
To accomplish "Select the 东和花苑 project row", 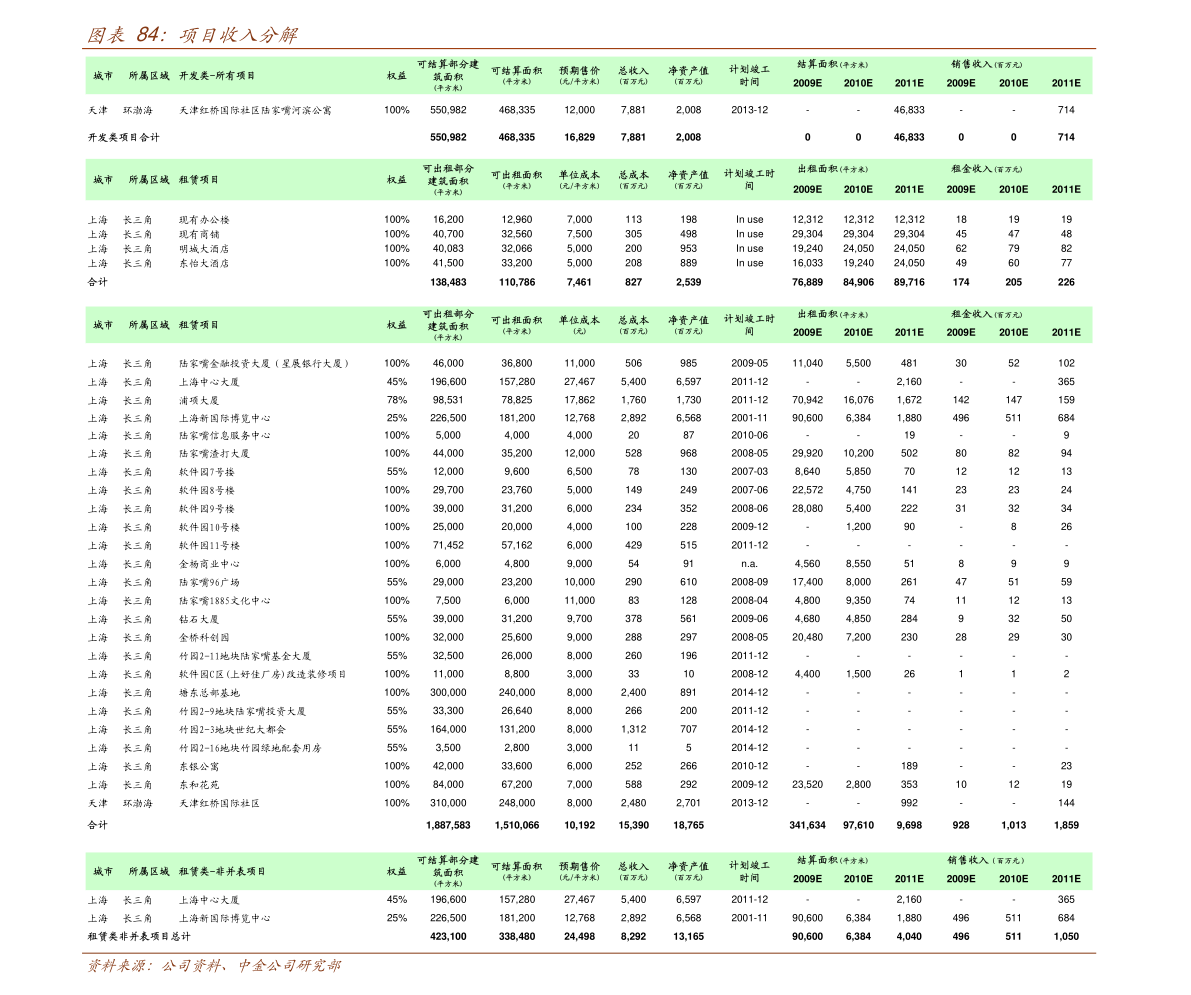I will [x=589, y=785].
